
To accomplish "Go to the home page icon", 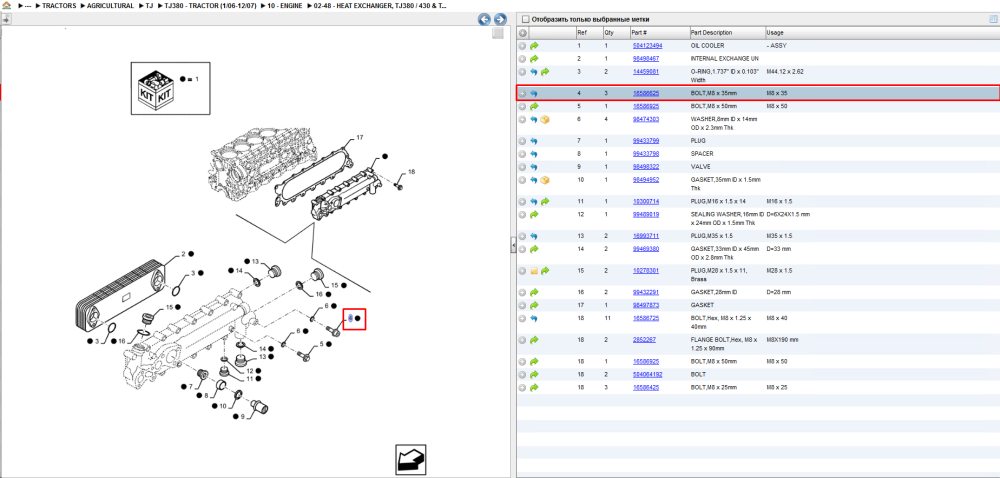I will tap(6, 5).
